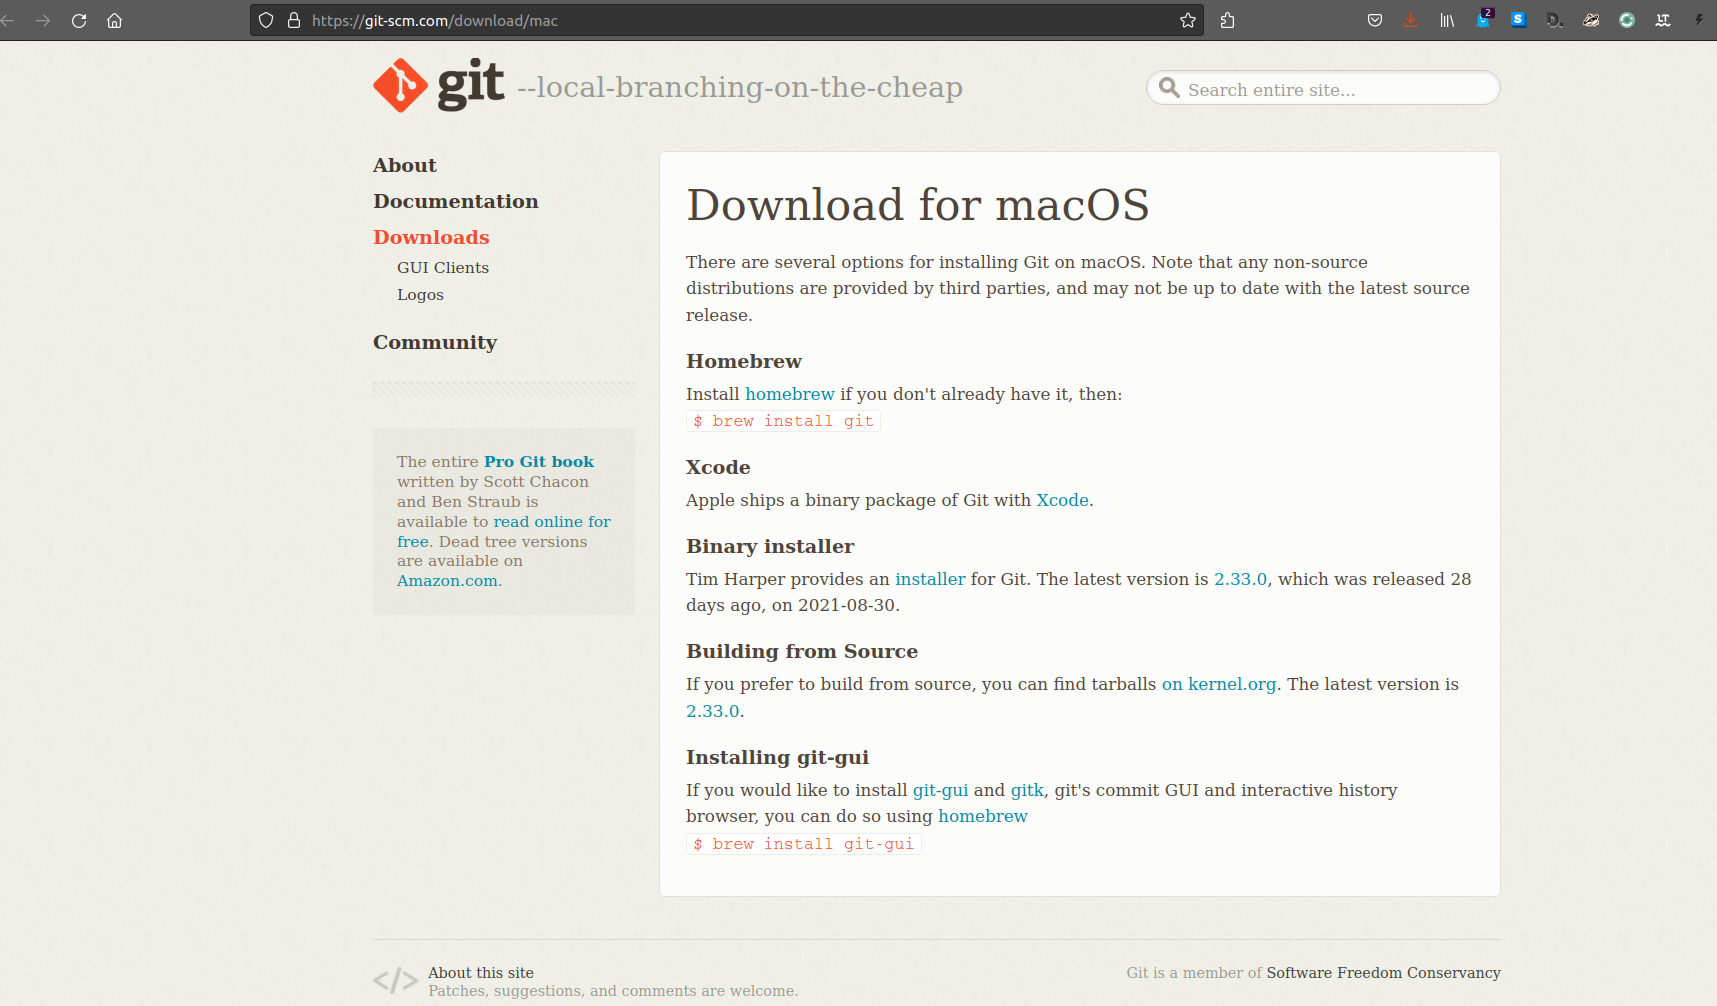
Task: Open the gitk link
Action: point(1027,790)
